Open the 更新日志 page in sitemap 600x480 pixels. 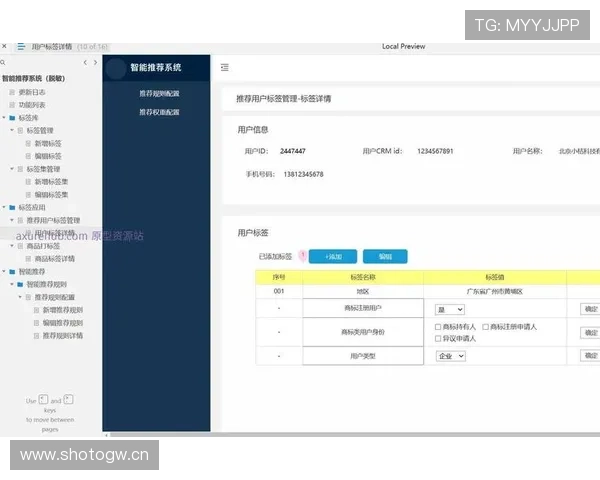[x=32, y=92]
